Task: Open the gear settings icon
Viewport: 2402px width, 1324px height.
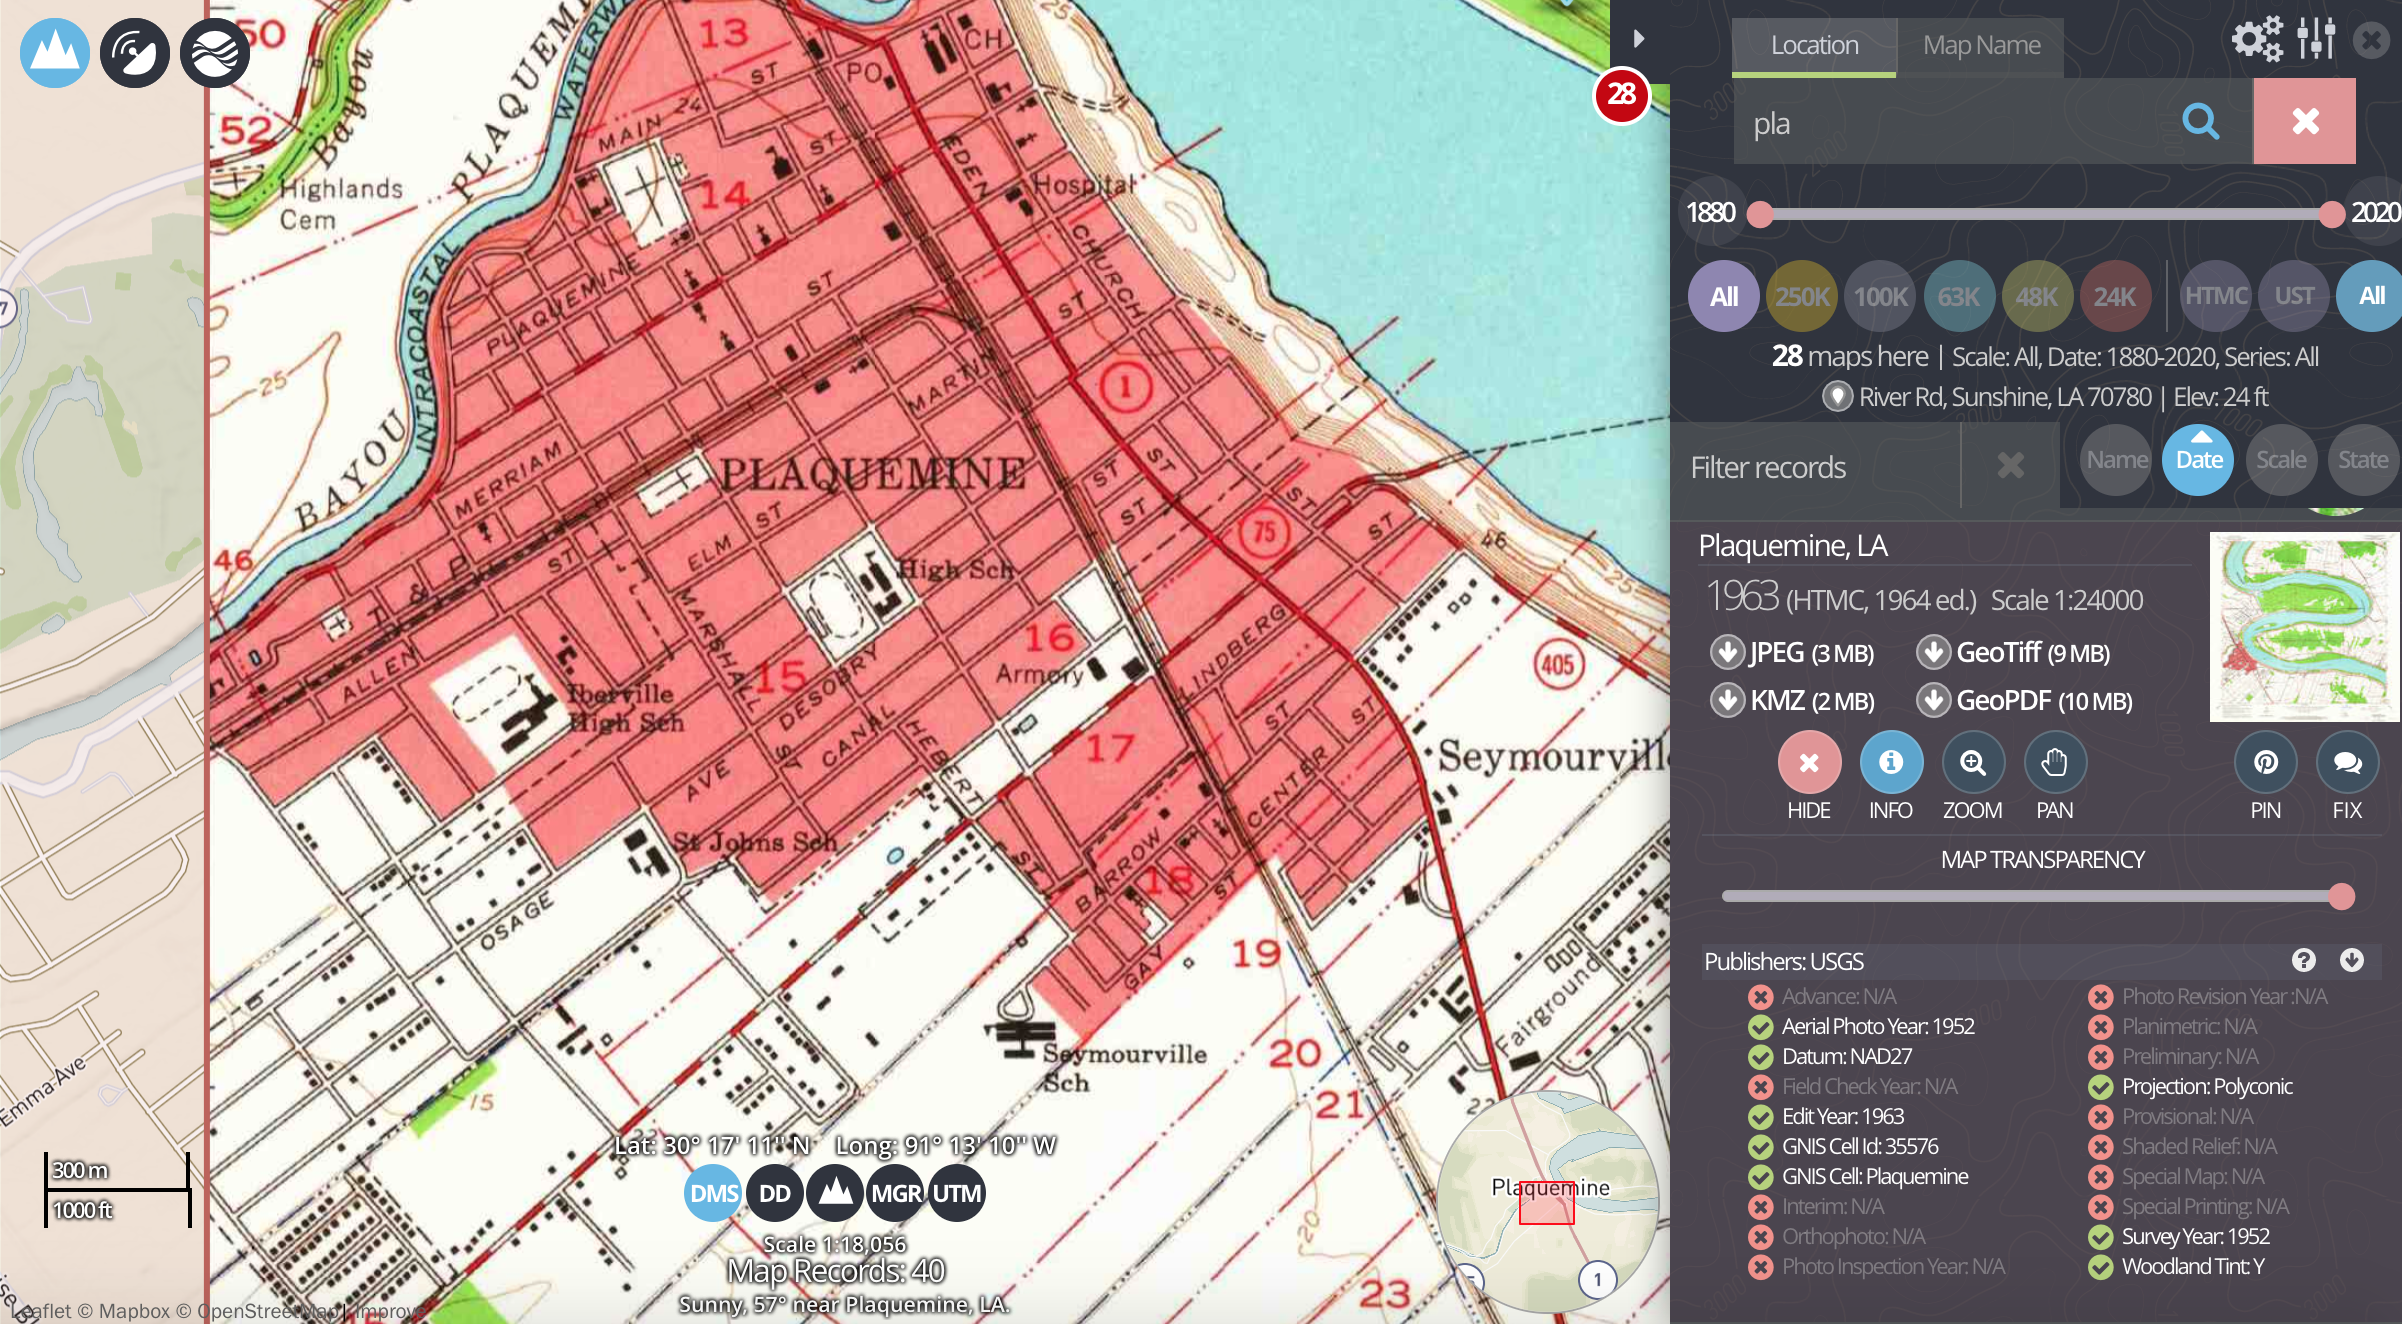Action: 2256,40
